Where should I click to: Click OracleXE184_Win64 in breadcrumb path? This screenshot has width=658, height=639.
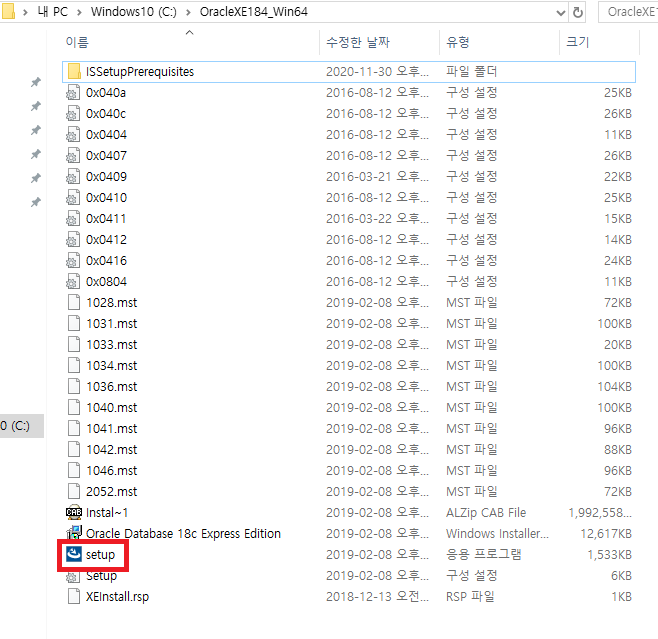click(253, 12)
